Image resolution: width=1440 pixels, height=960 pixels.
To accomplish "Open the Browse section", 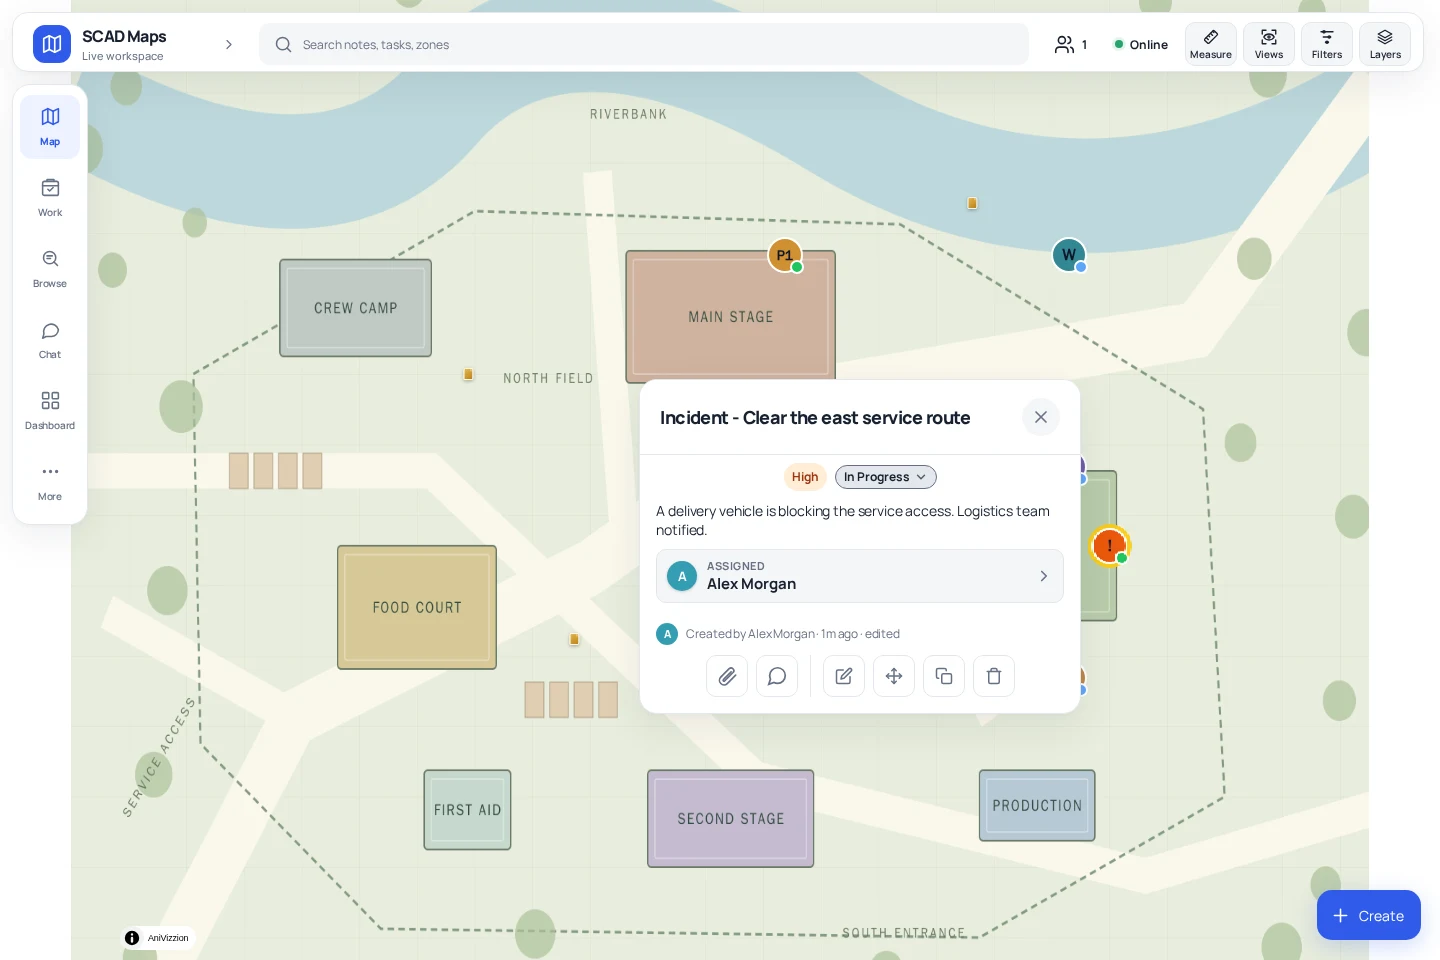I will [x=50, y=269].
